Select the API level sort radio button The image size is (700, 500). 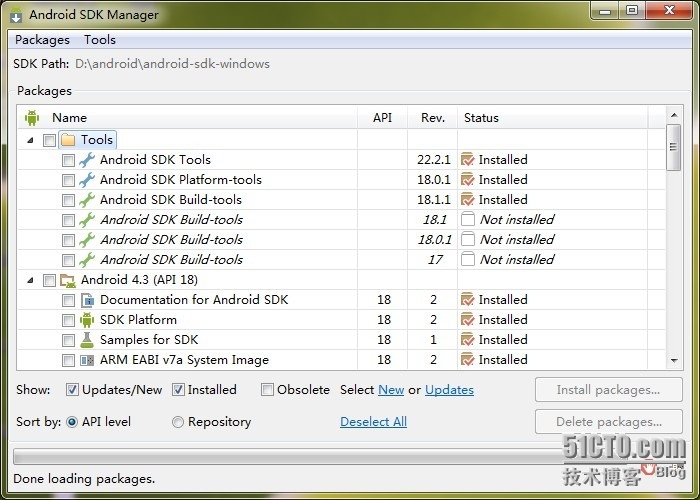pyautogui.click(x=72, y=422)
